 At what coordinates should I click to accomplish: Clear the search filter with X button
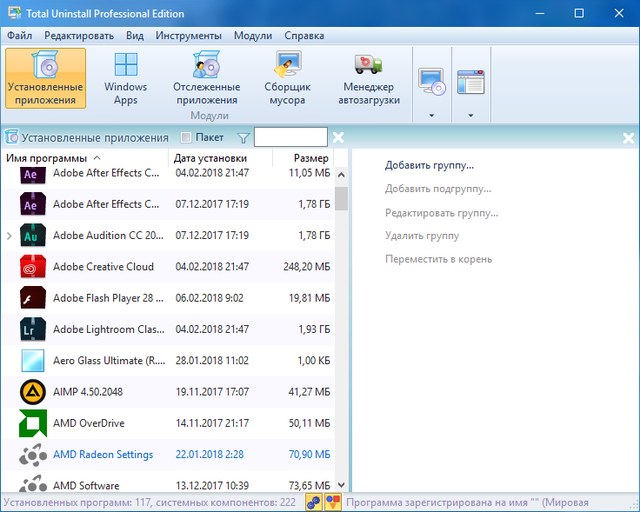tap(338, 138)
